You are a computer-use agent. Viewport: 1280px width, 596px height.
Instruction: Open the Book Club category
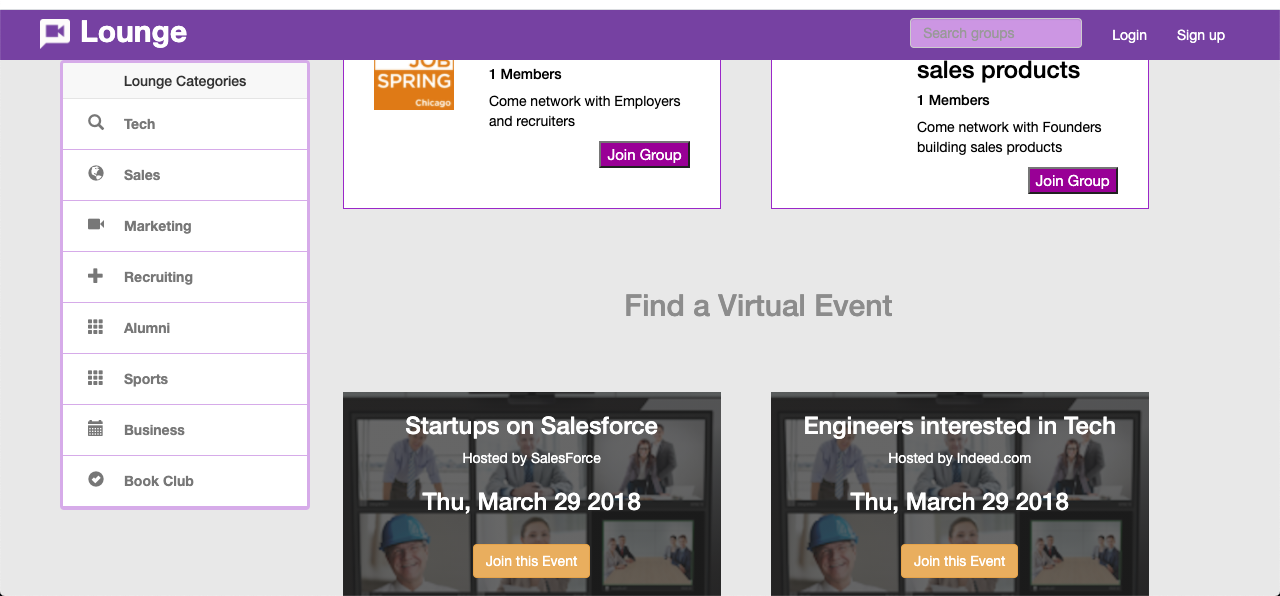158,481
